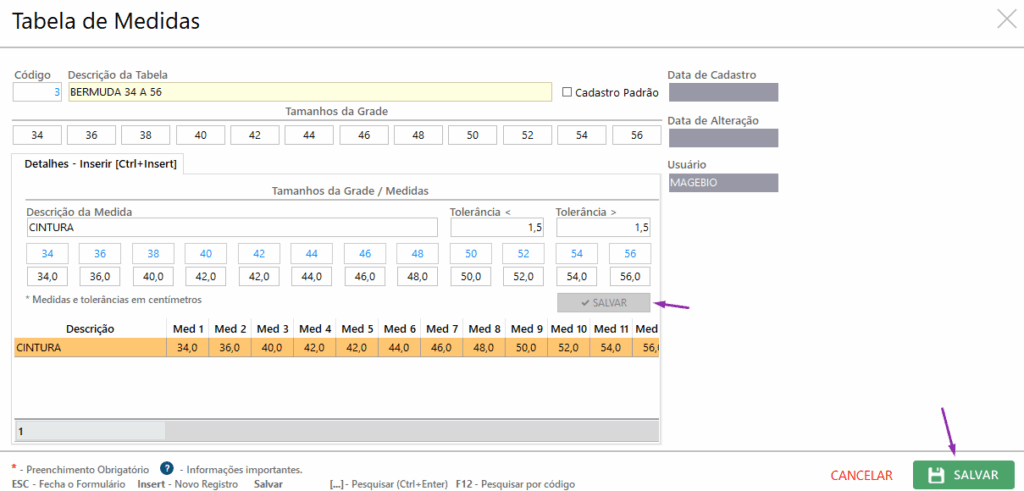Image resolution: width=1024 pixels, height=491 pixels.
Task: Click the measure value 40,0 field
Action: (153, 277)
